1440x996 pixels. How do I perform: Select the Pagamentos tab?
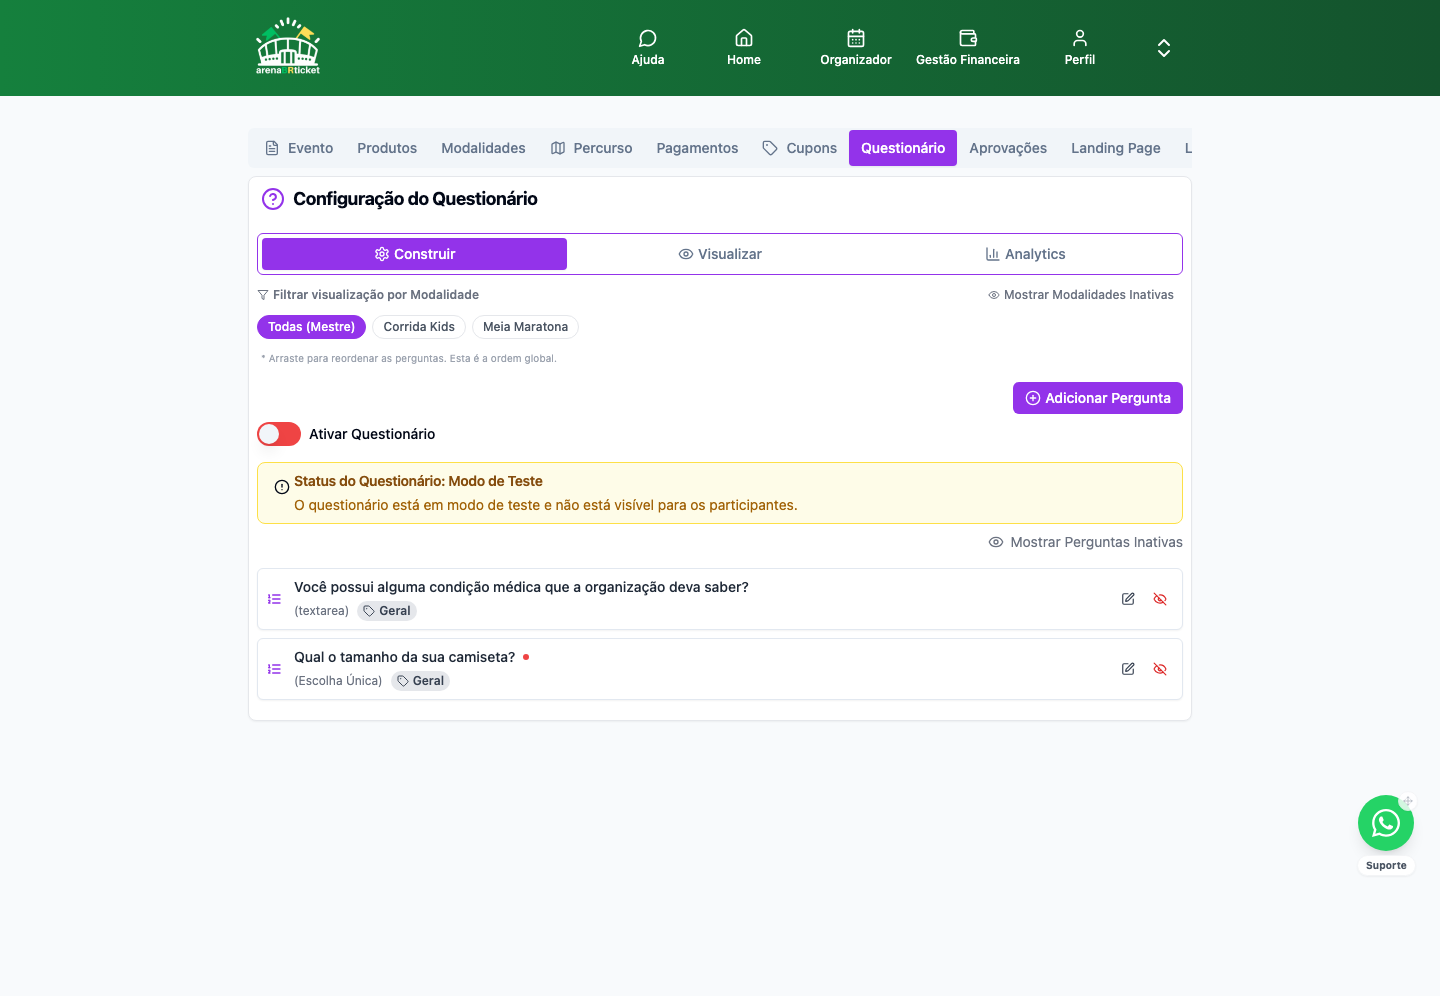[x=697, y=148]
